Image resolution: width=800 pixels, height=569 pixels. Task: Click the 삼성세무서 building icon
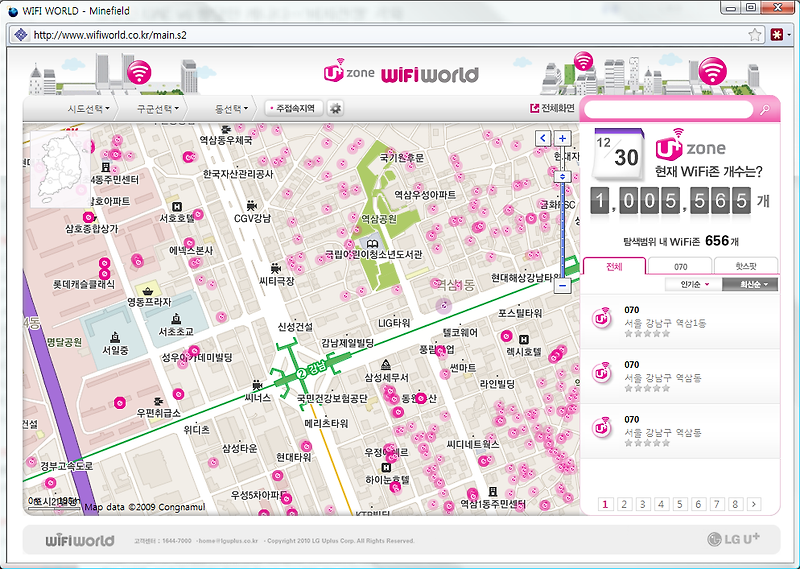click(x=386, y=364)
